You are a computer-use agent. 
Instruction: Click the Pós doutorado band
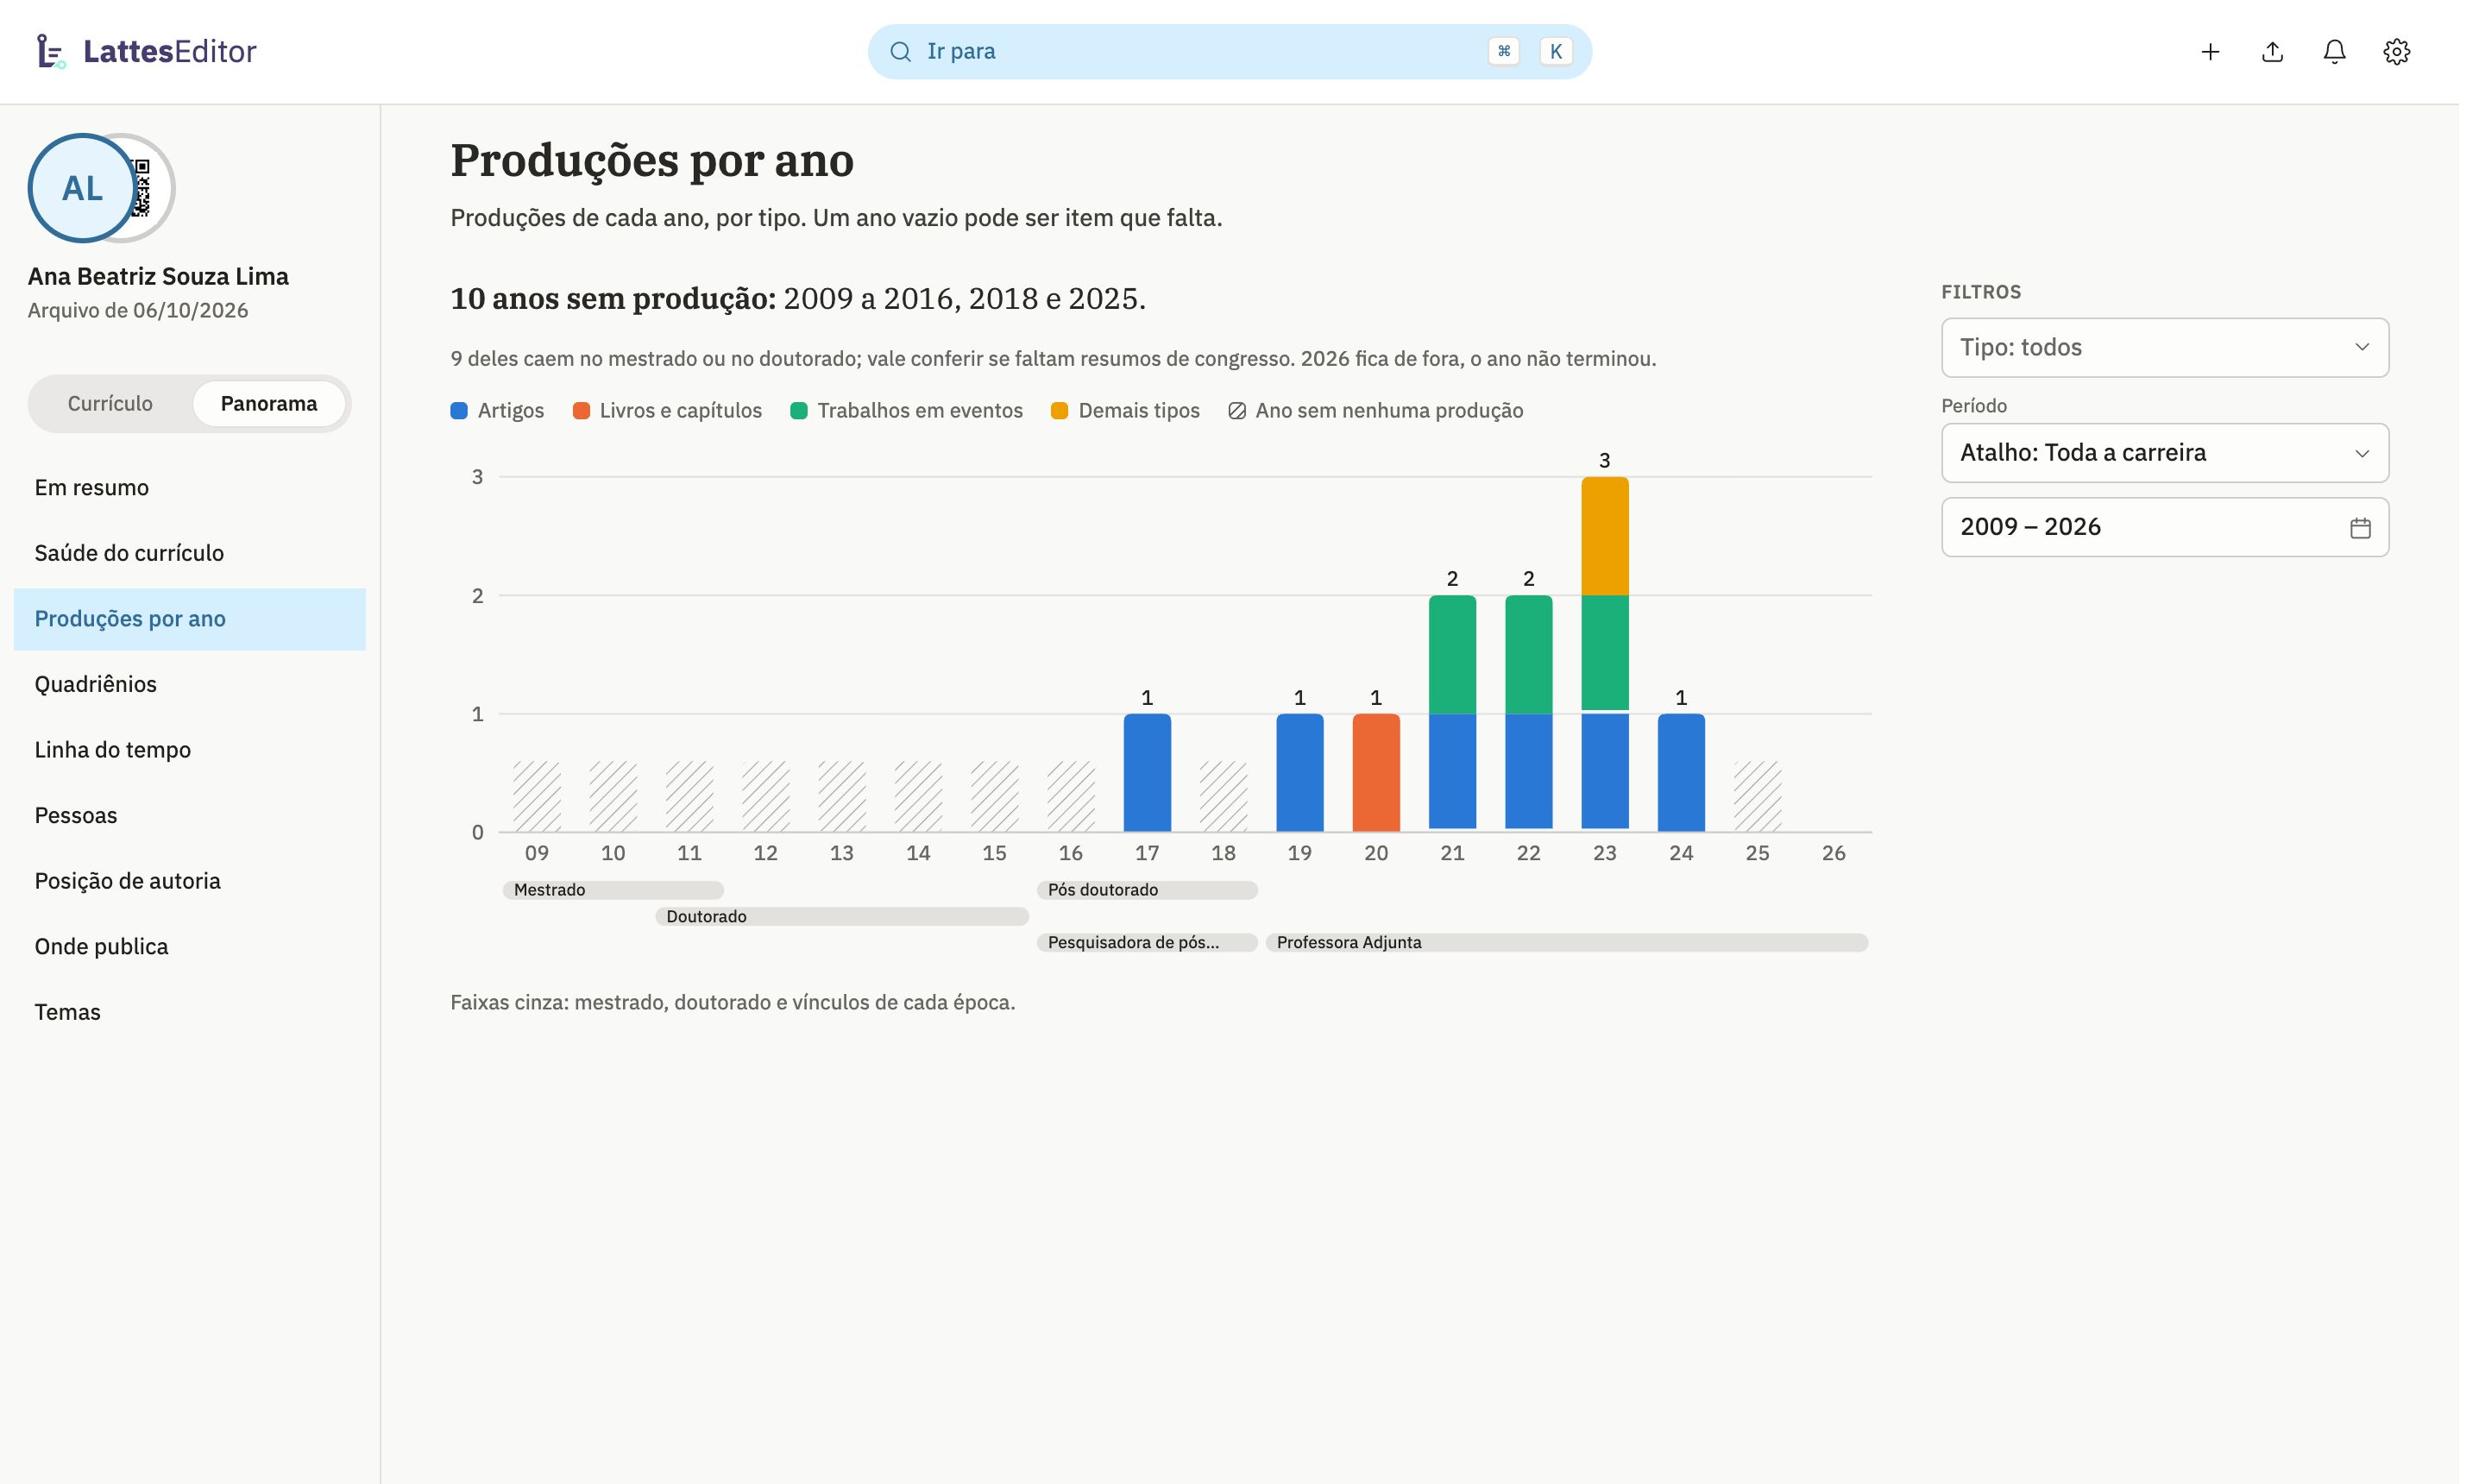[1147, 890]
